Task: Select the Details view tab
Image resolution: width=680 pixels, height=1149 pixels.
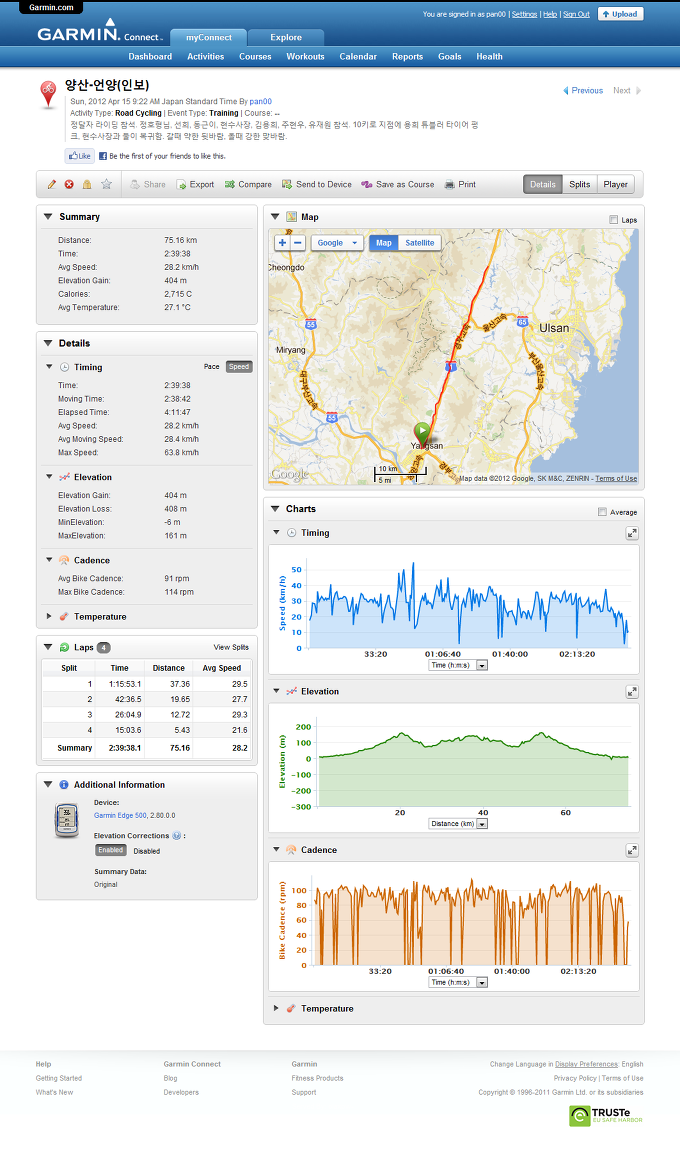Action: click(543, 184)
